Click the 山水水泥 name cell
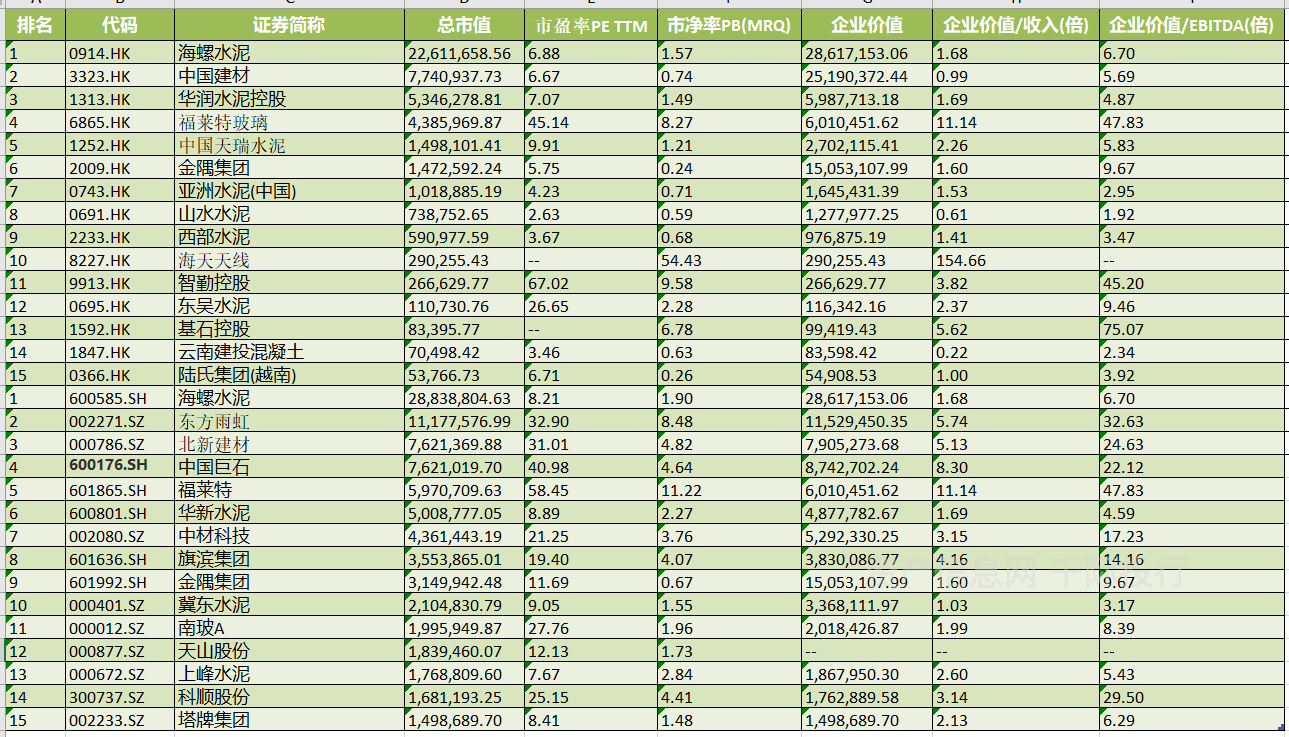 (289, 215)
